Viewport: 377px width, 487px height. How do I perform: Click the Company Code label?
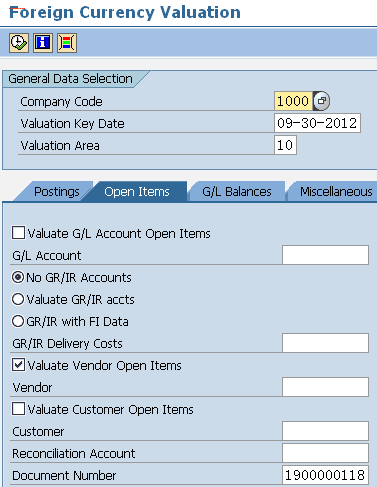(x=61, y=102)
